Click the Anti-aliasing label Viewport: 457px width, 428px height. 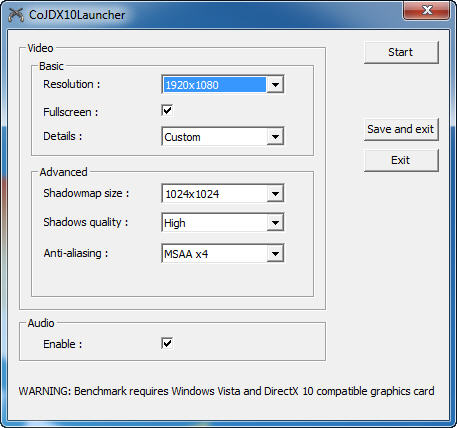[x=76, y=253]
